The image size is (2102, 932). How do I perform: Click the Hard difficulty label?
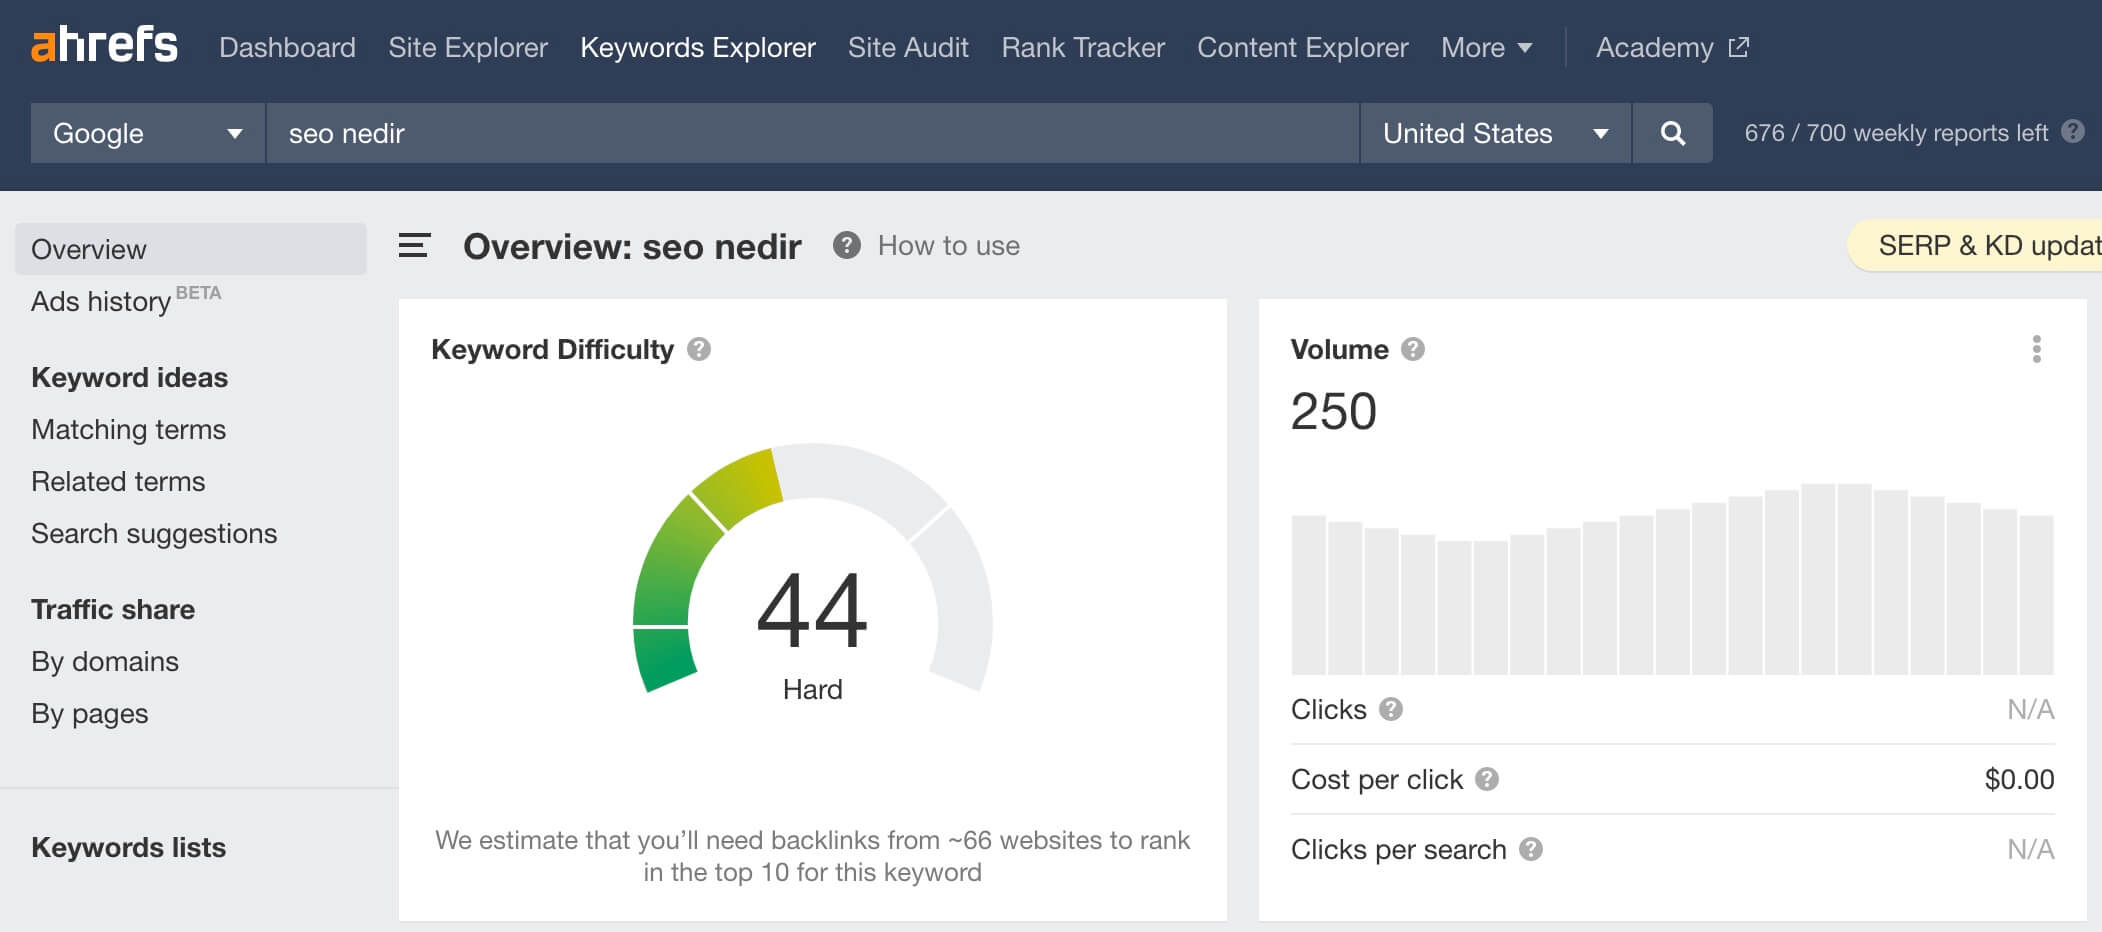pyautogui.click(x=812, y=689)
